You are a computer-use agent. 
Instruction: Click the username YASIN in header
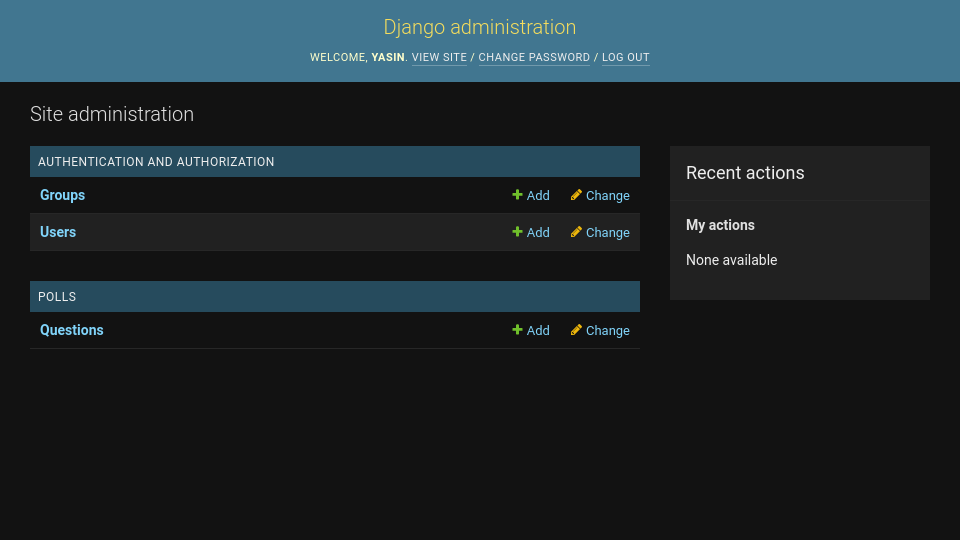click(388, 57)
